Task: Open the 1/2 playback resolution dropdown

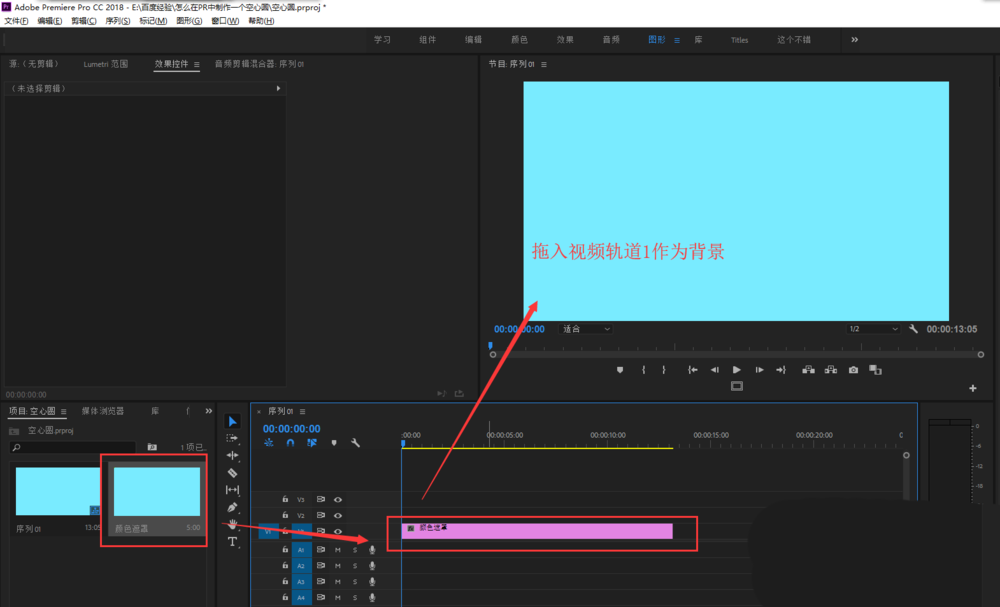Action: pyautogui.click(x=874, y=329)
